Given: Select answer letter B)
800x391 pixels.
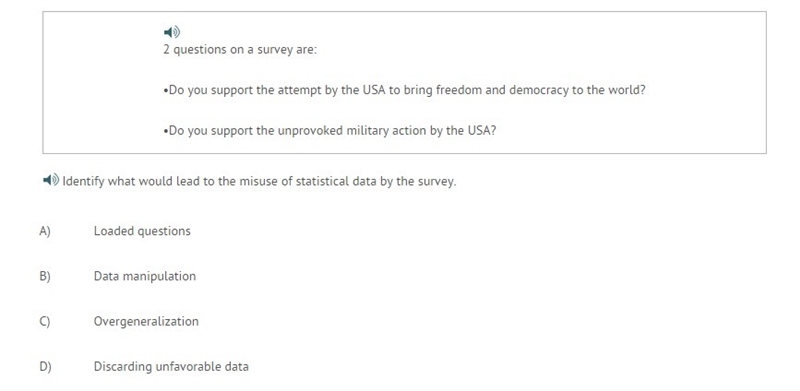Looking at the screenshot, I should (45, 276).
